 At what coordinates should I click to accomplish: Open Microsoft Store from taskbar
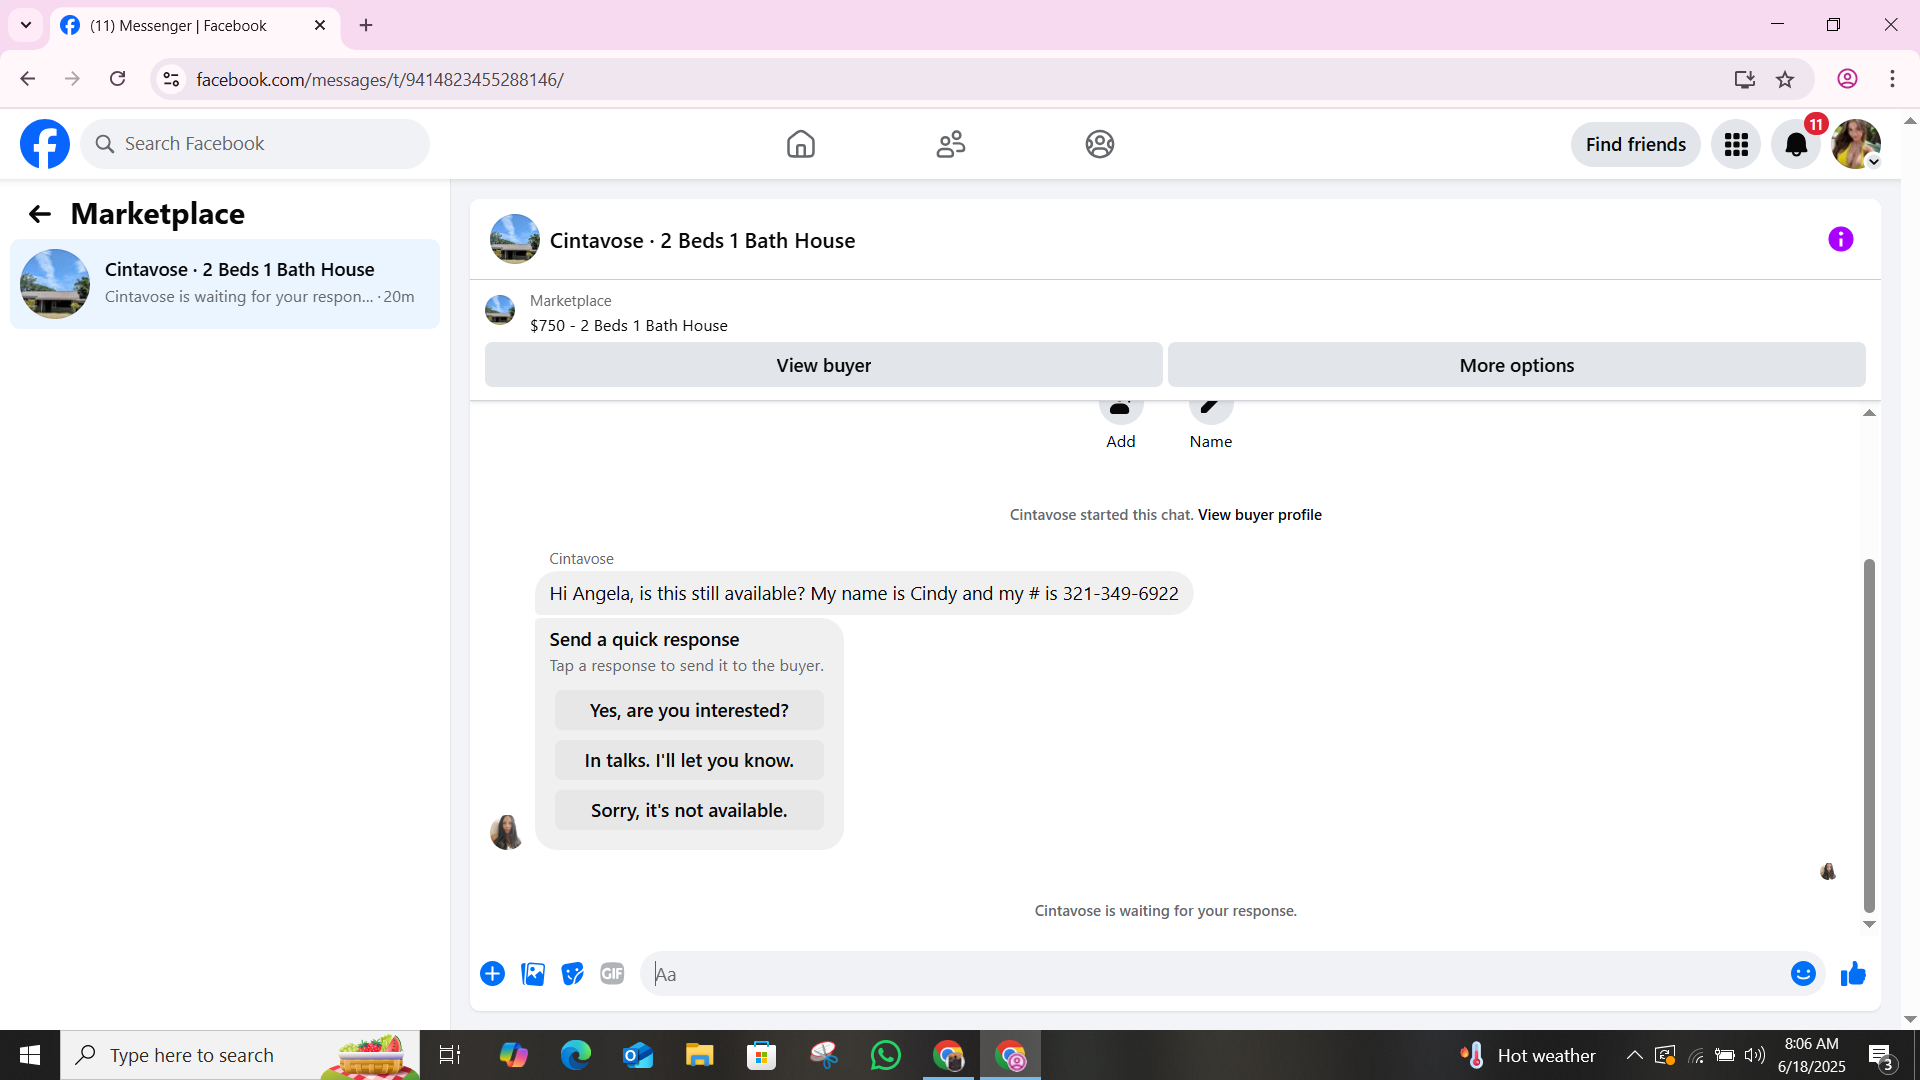(762, 1055)
